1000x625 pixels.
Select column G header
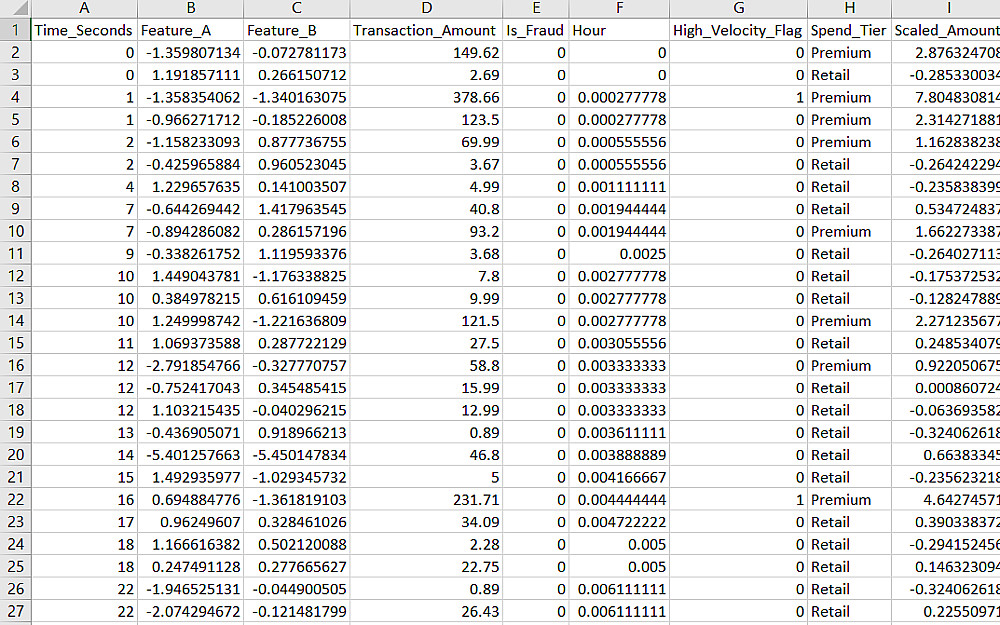(x=739, y=8)
